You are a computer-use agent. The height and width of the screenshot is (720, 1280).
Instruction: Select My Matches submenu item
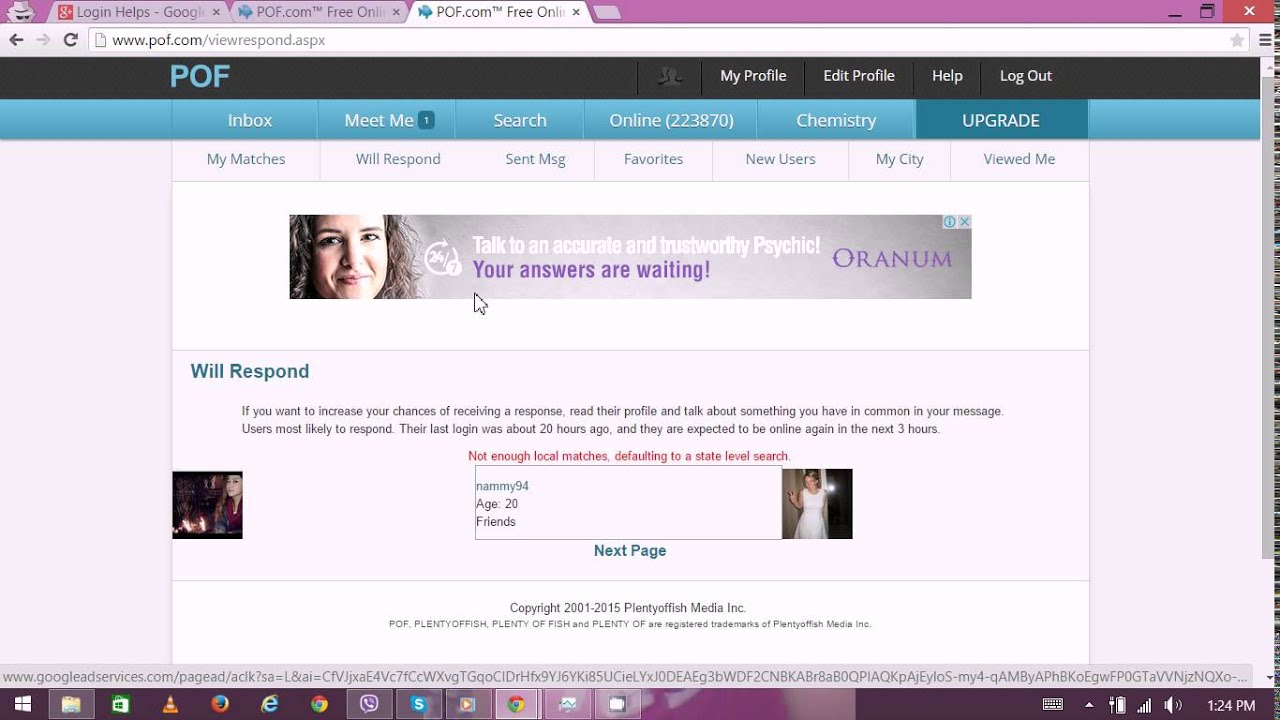pyautogui.click(x=246, y=159)
